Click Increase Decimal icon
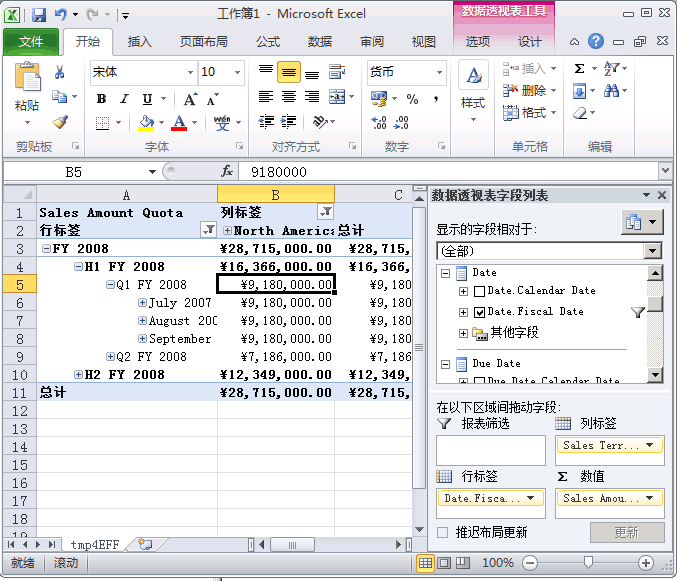 click(x=379, y=123)
